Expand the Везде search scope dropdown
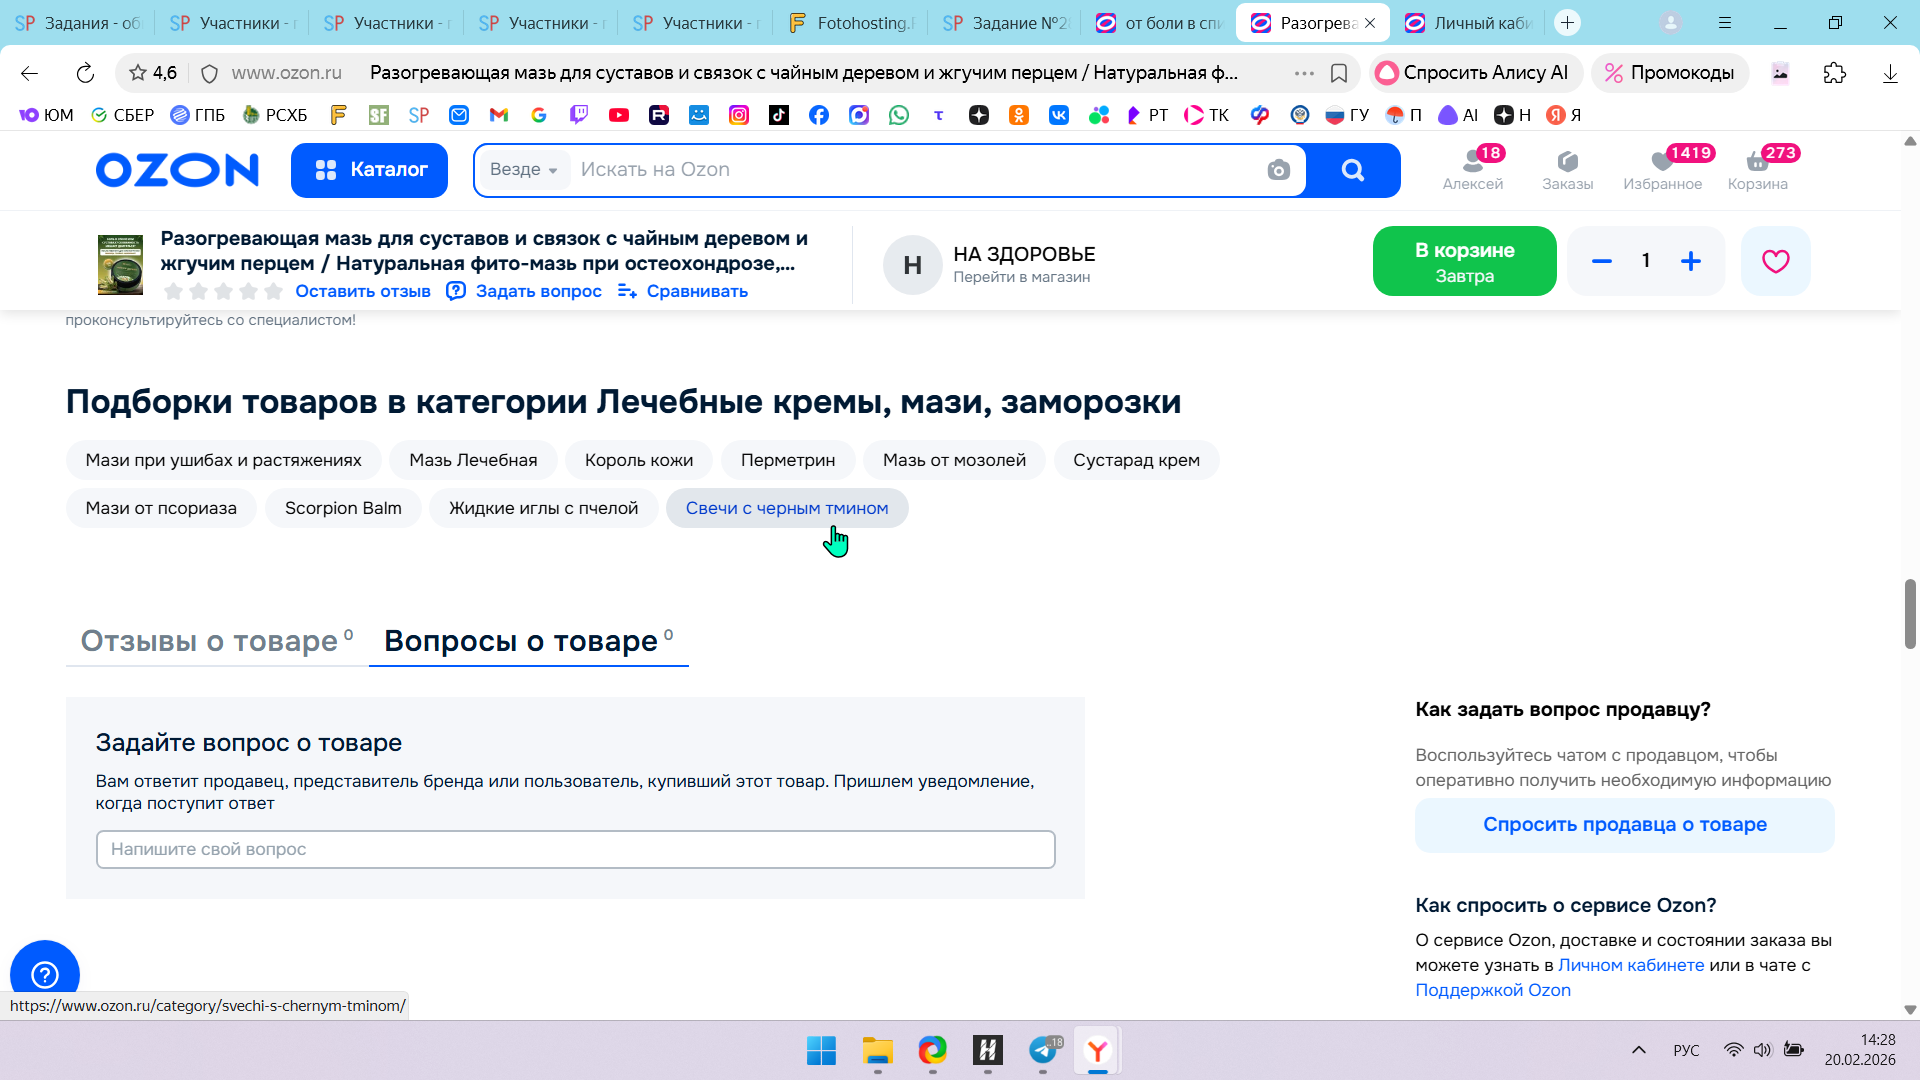The image size is (1920, 1080). point(523,170)
